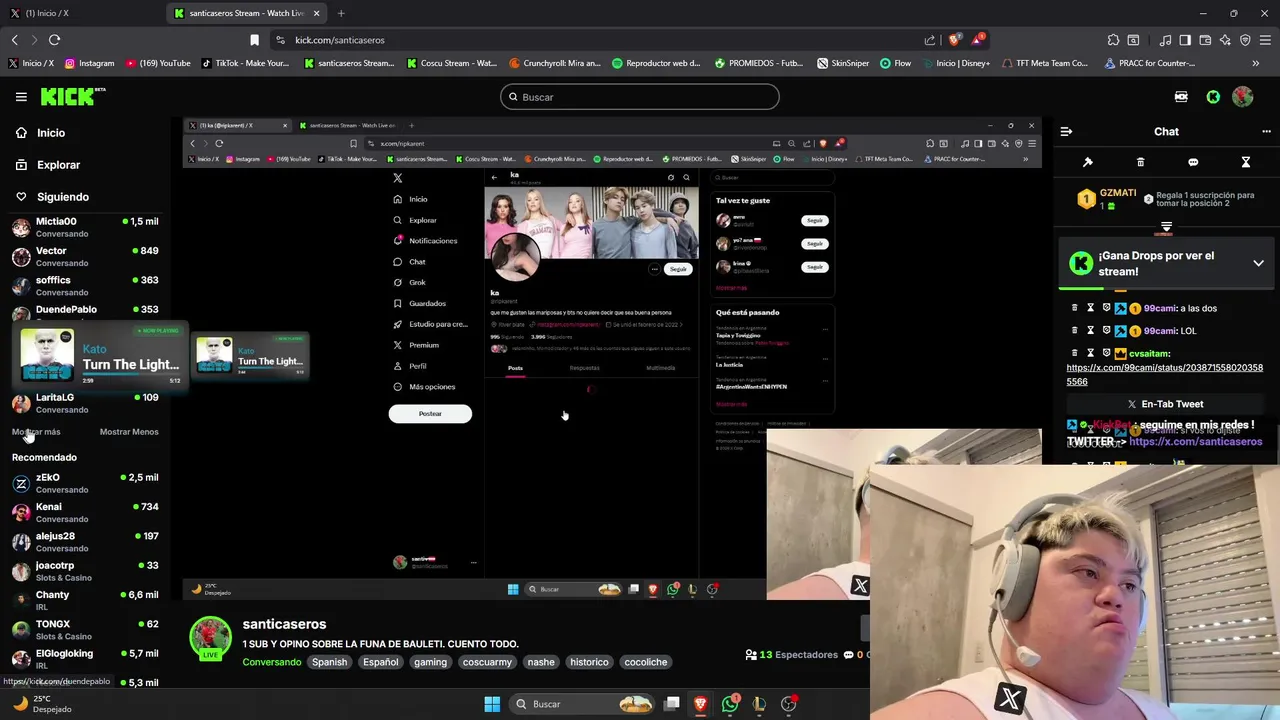
Task: Focus the Kick Buscar search field
Action: 640,97
